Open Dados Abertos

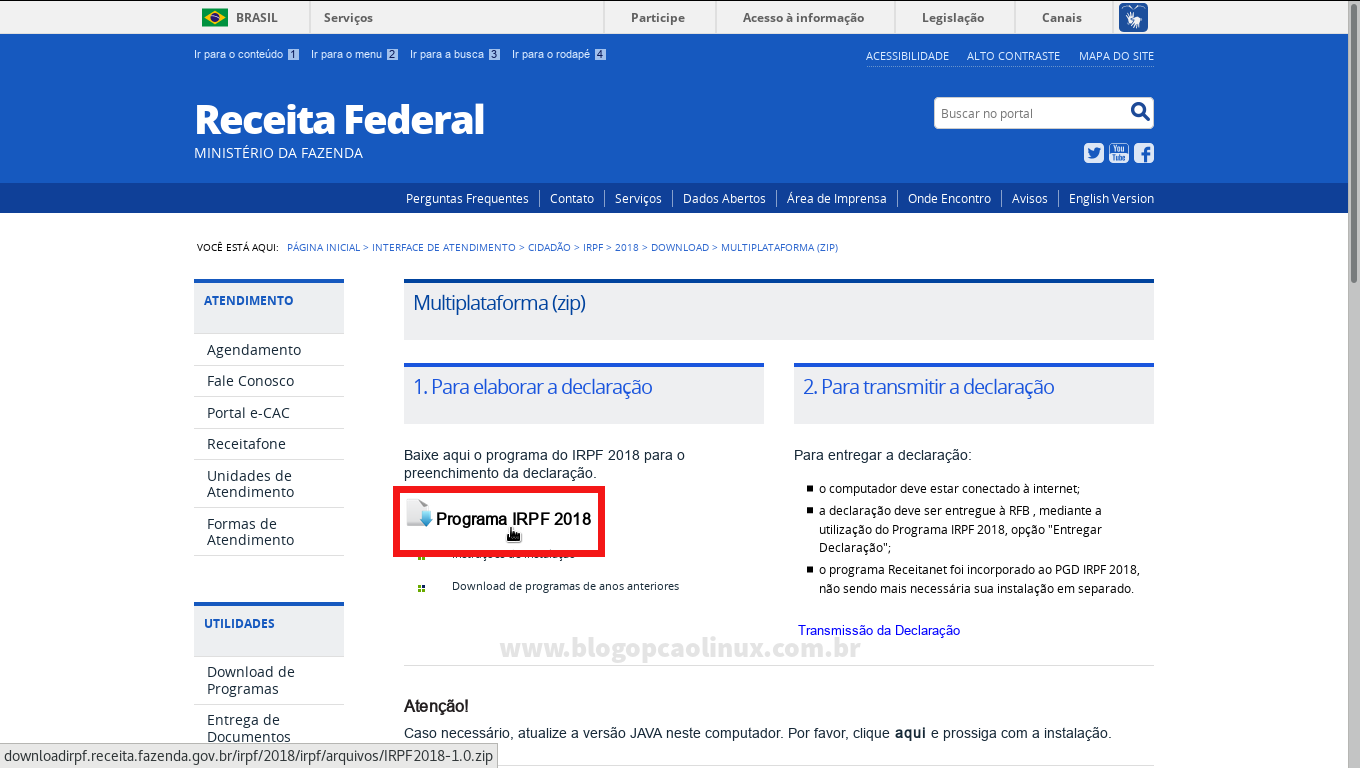tap(724, 198)
